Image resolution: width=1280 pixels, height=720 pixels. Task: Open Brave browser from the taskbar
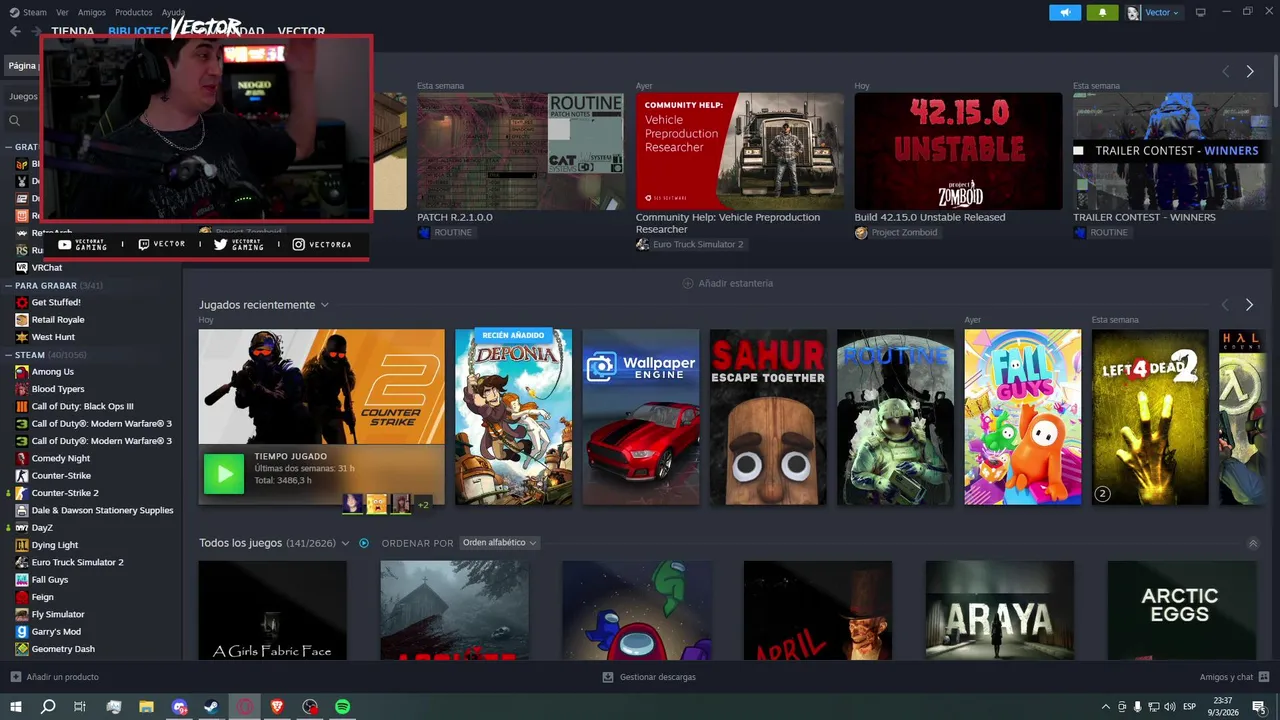point(277,707)
